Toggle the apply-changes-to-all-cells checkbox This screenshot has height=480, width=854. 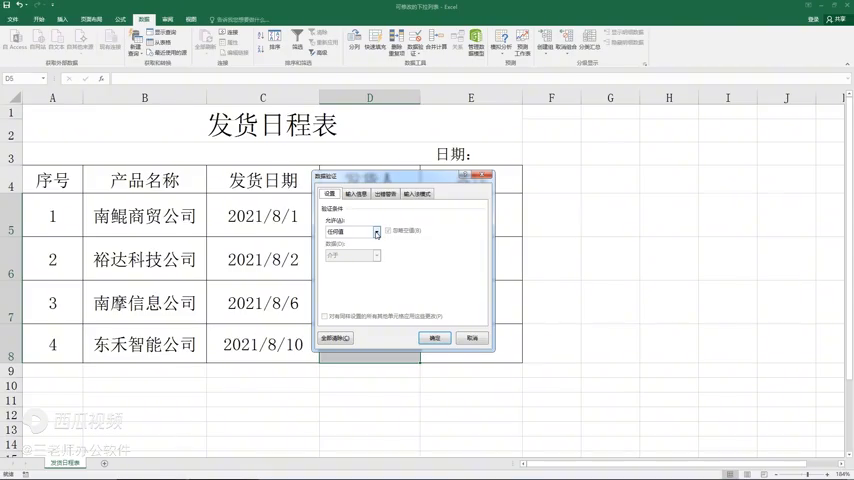[x=325, y=316]
